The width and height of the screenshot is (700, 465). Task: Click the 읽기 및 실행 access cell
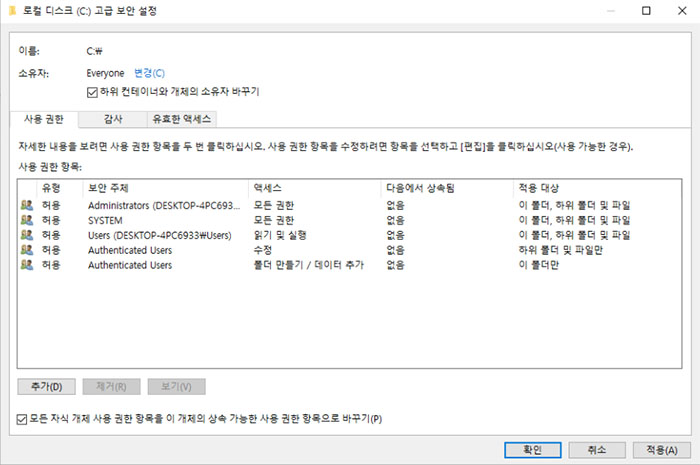tap(279, 235)
